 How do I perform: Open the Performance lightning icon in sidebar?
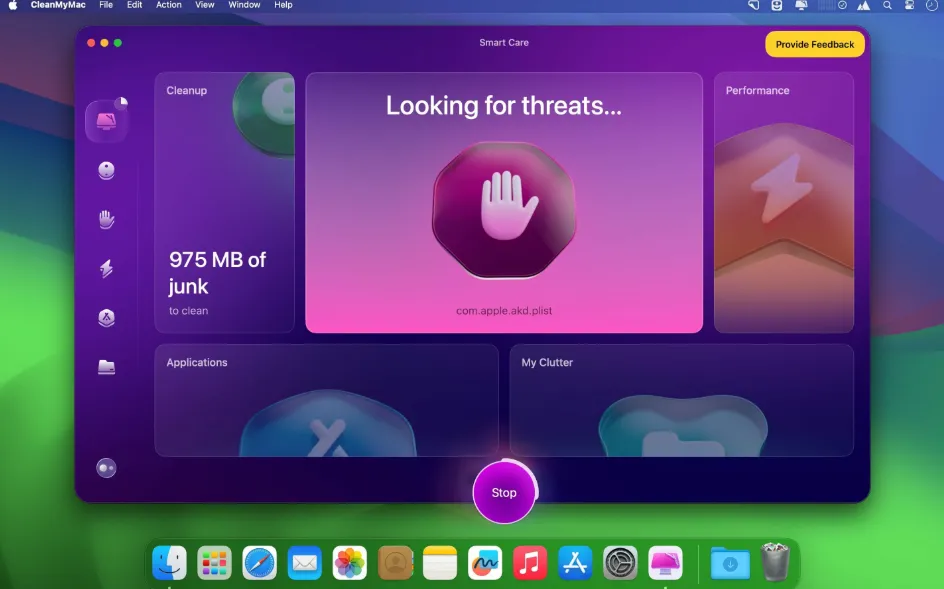pyautogui.click(x=107, y=268)
